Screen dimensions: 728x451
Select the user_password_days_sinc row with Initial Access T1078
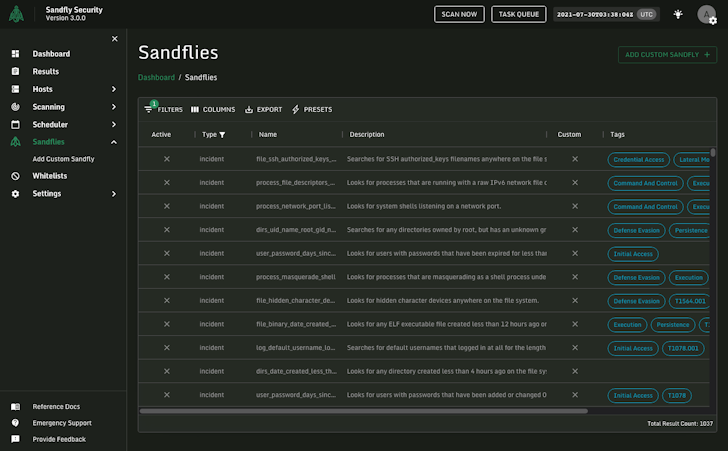[x=424, y=395]
